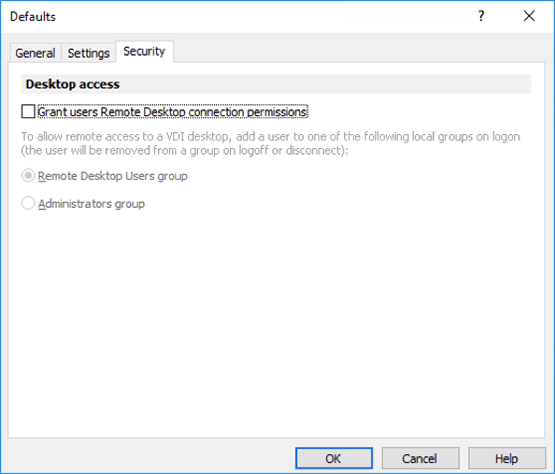Dismiss changes using the Cancel button
This screenshot has width=555, height=474.
(x=420, y=458)
